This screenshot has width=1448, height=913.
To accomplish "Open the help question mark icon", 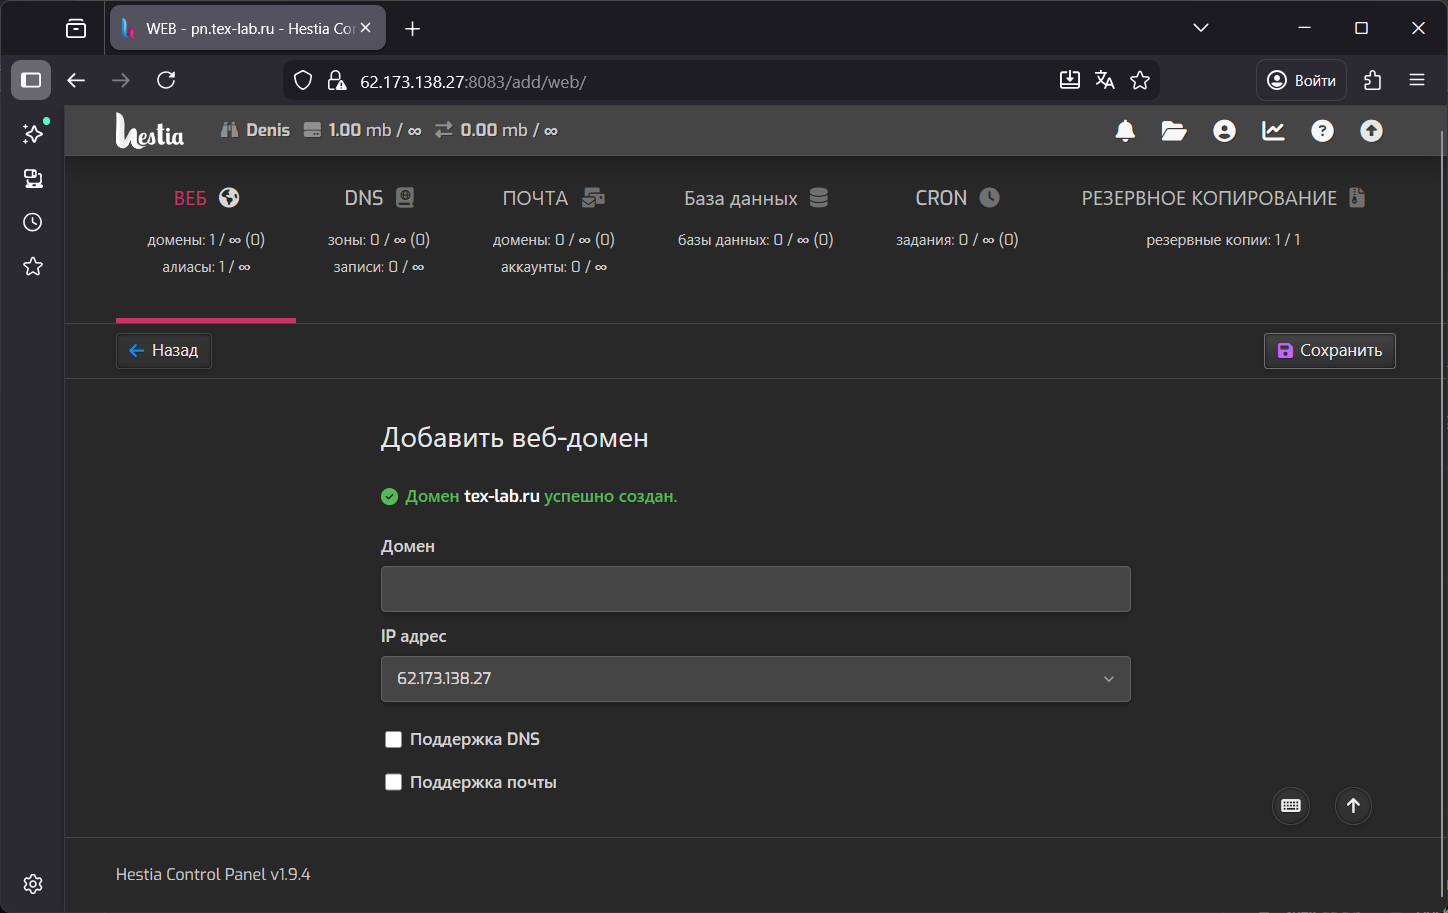I will (1322, 131).
